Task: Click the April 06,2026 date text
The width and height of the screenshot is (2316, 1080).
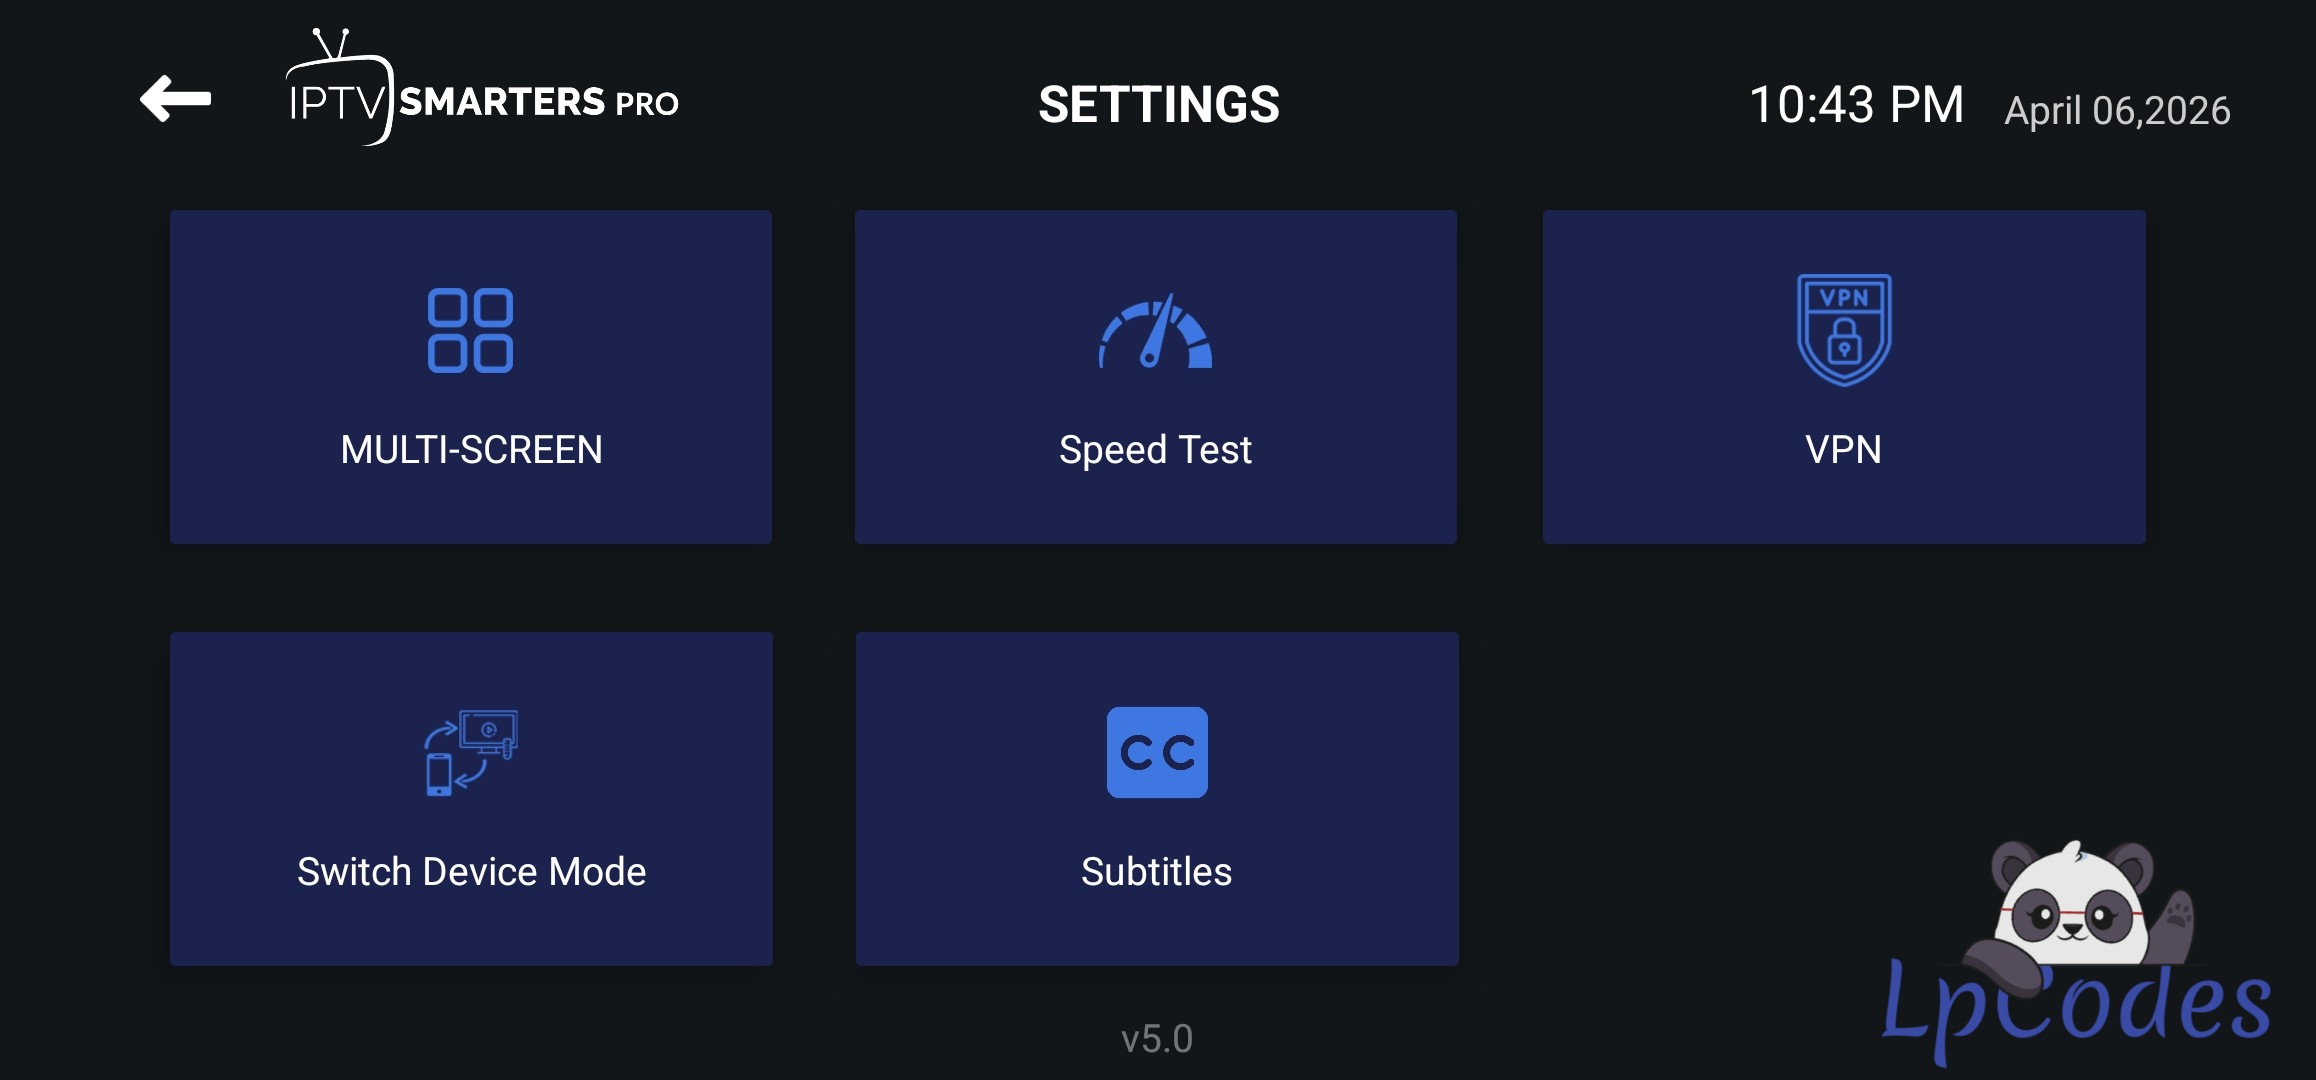Action: coord(2117,110)
